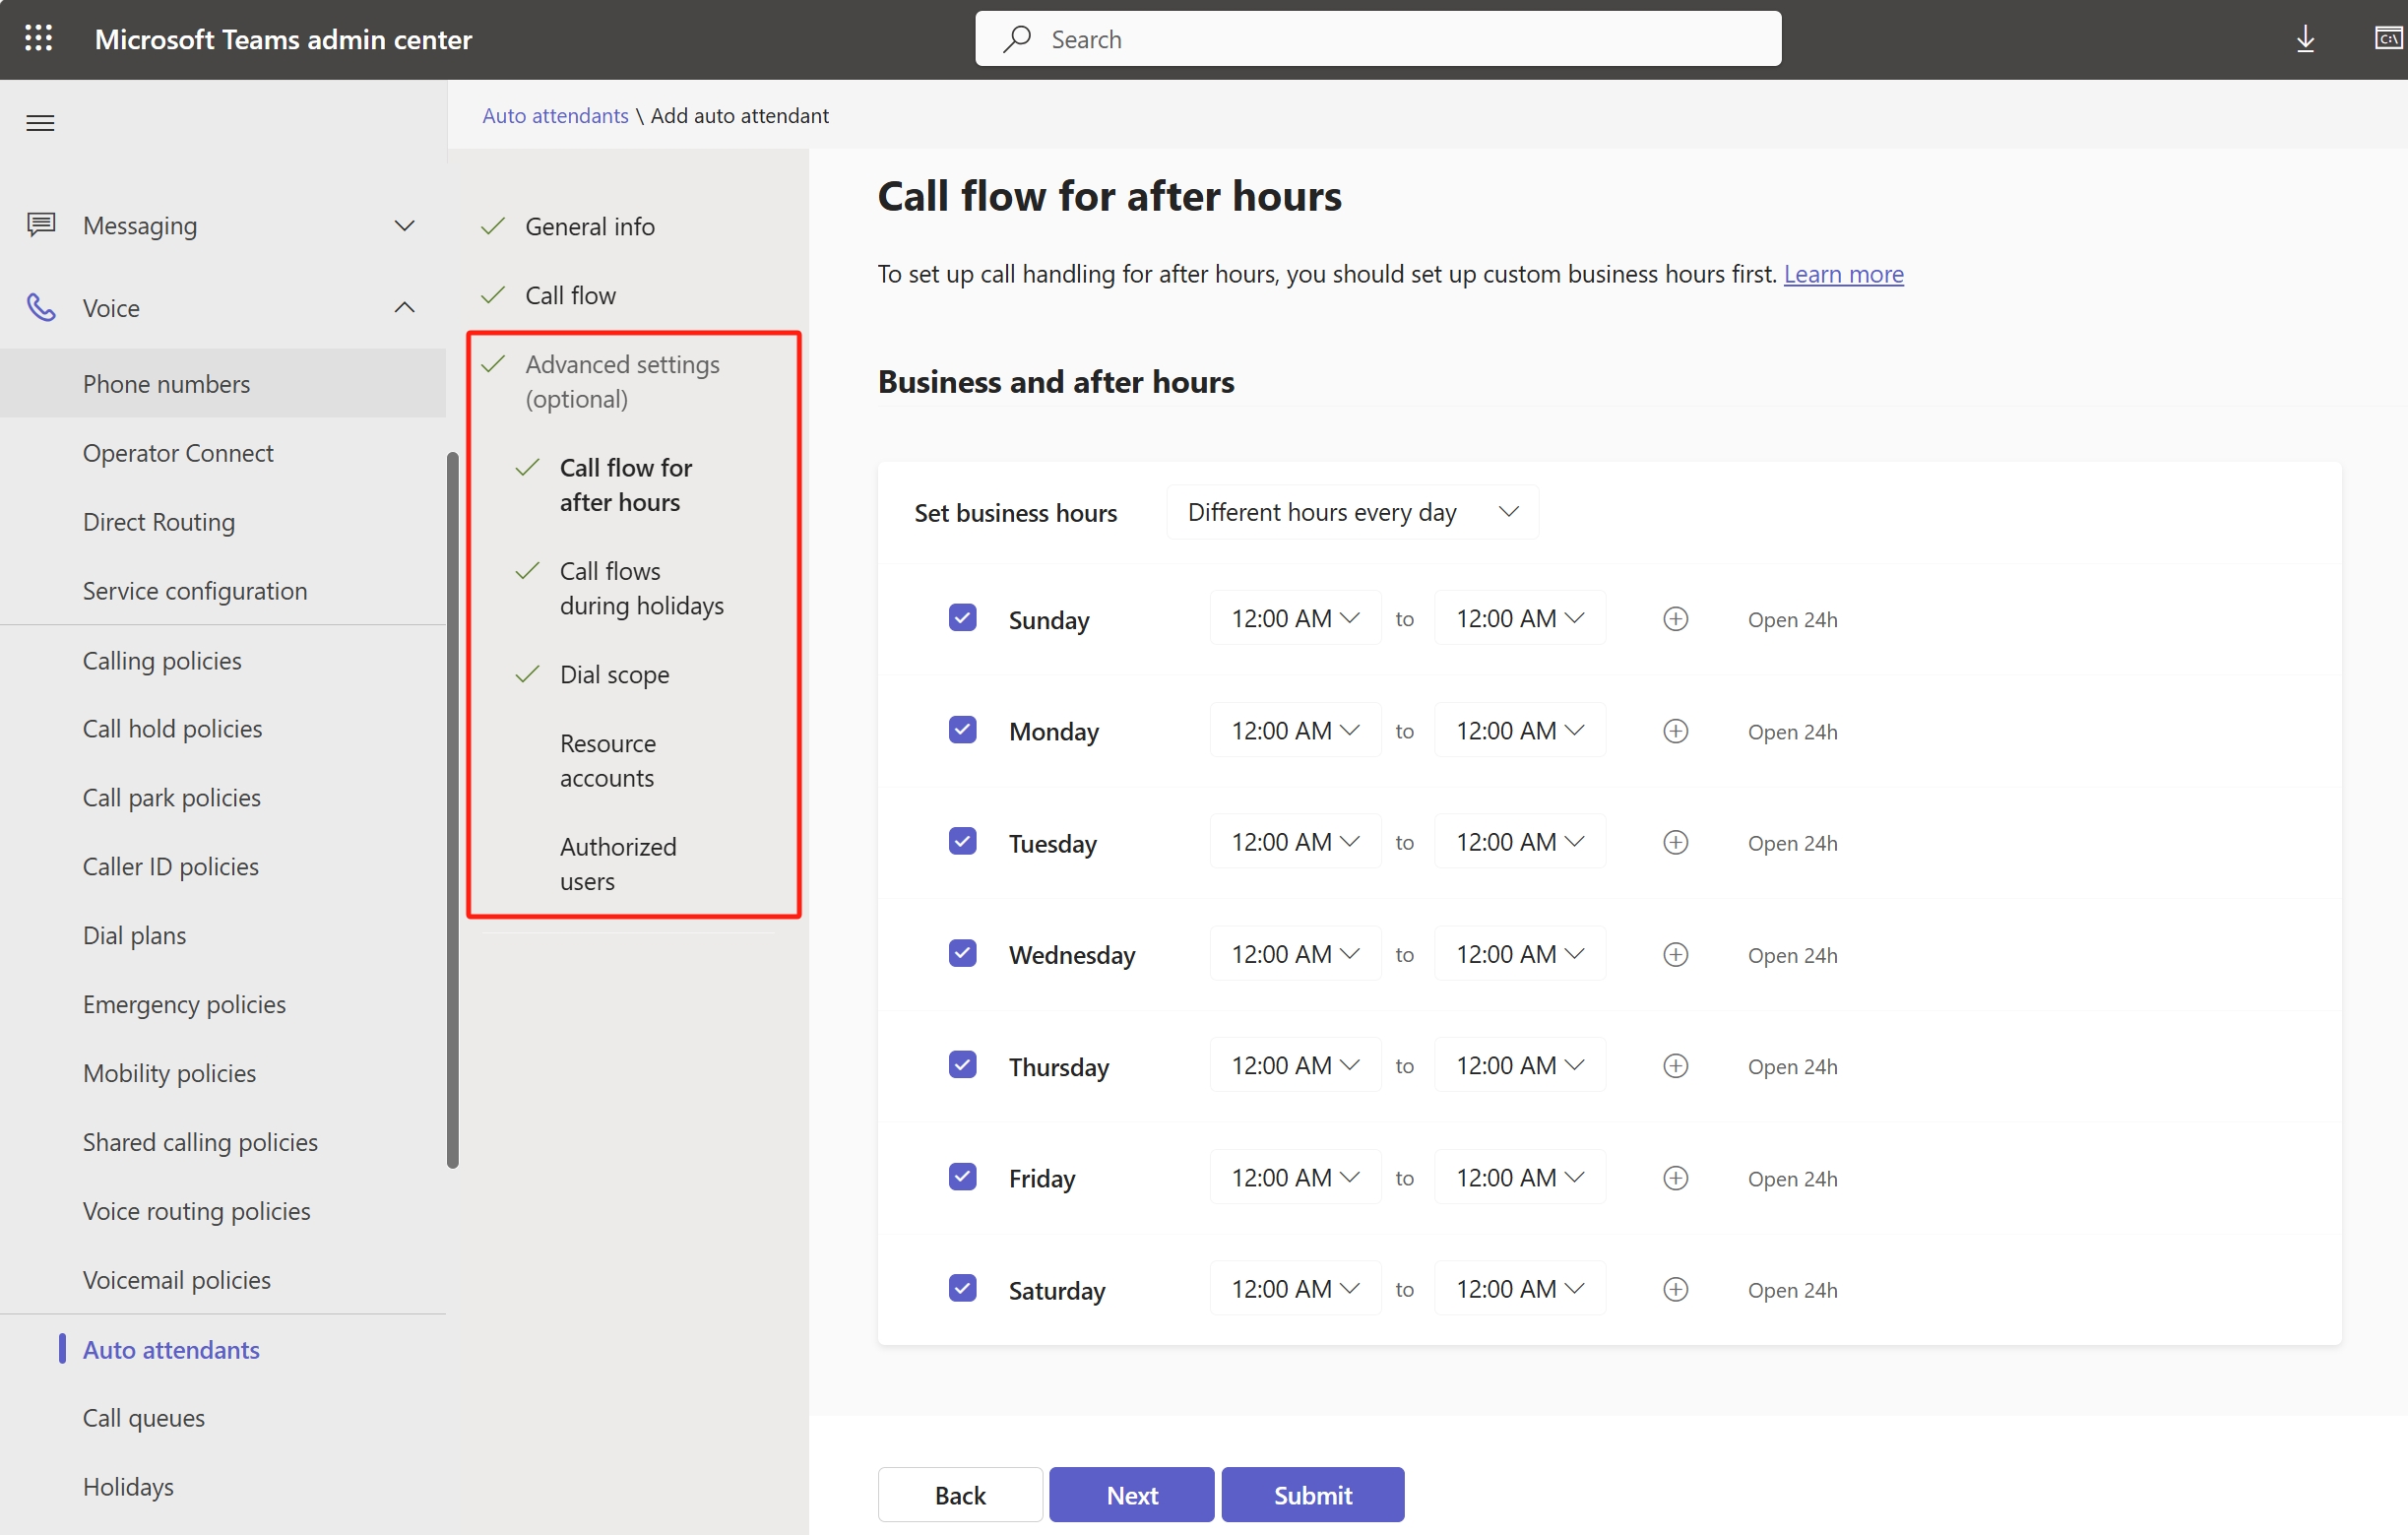
Task: Open Monday start time dropdown
Action: [1295, 731]
